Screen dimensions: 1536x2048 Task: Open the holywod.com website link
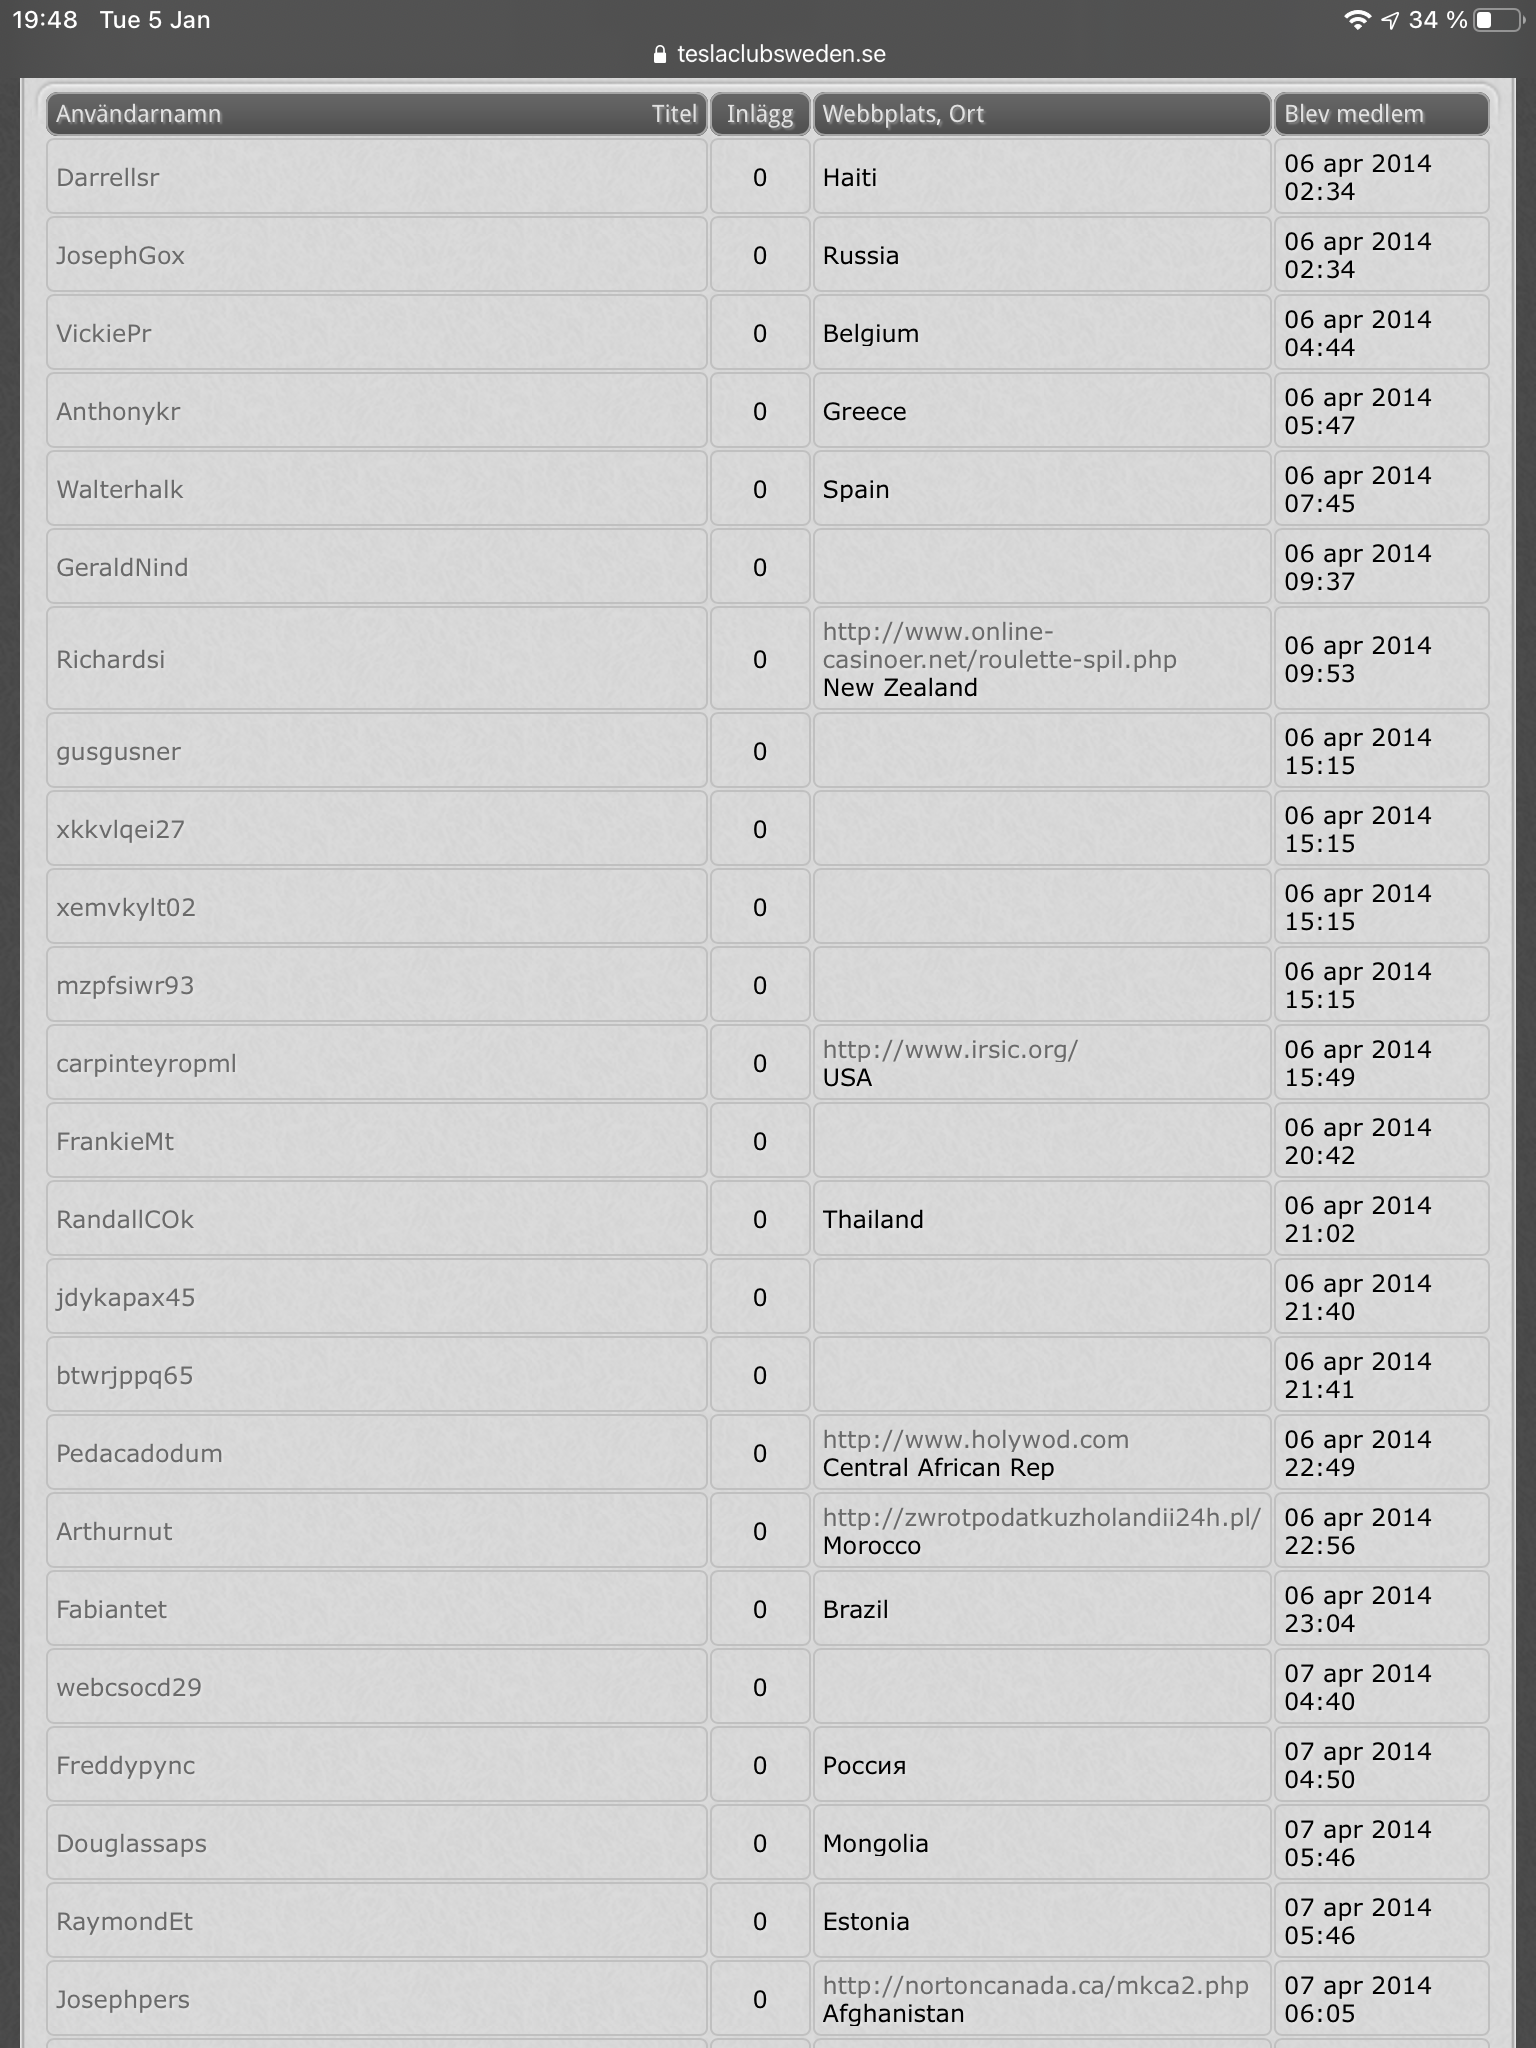pyautogui.click(x=976, y=1440)
